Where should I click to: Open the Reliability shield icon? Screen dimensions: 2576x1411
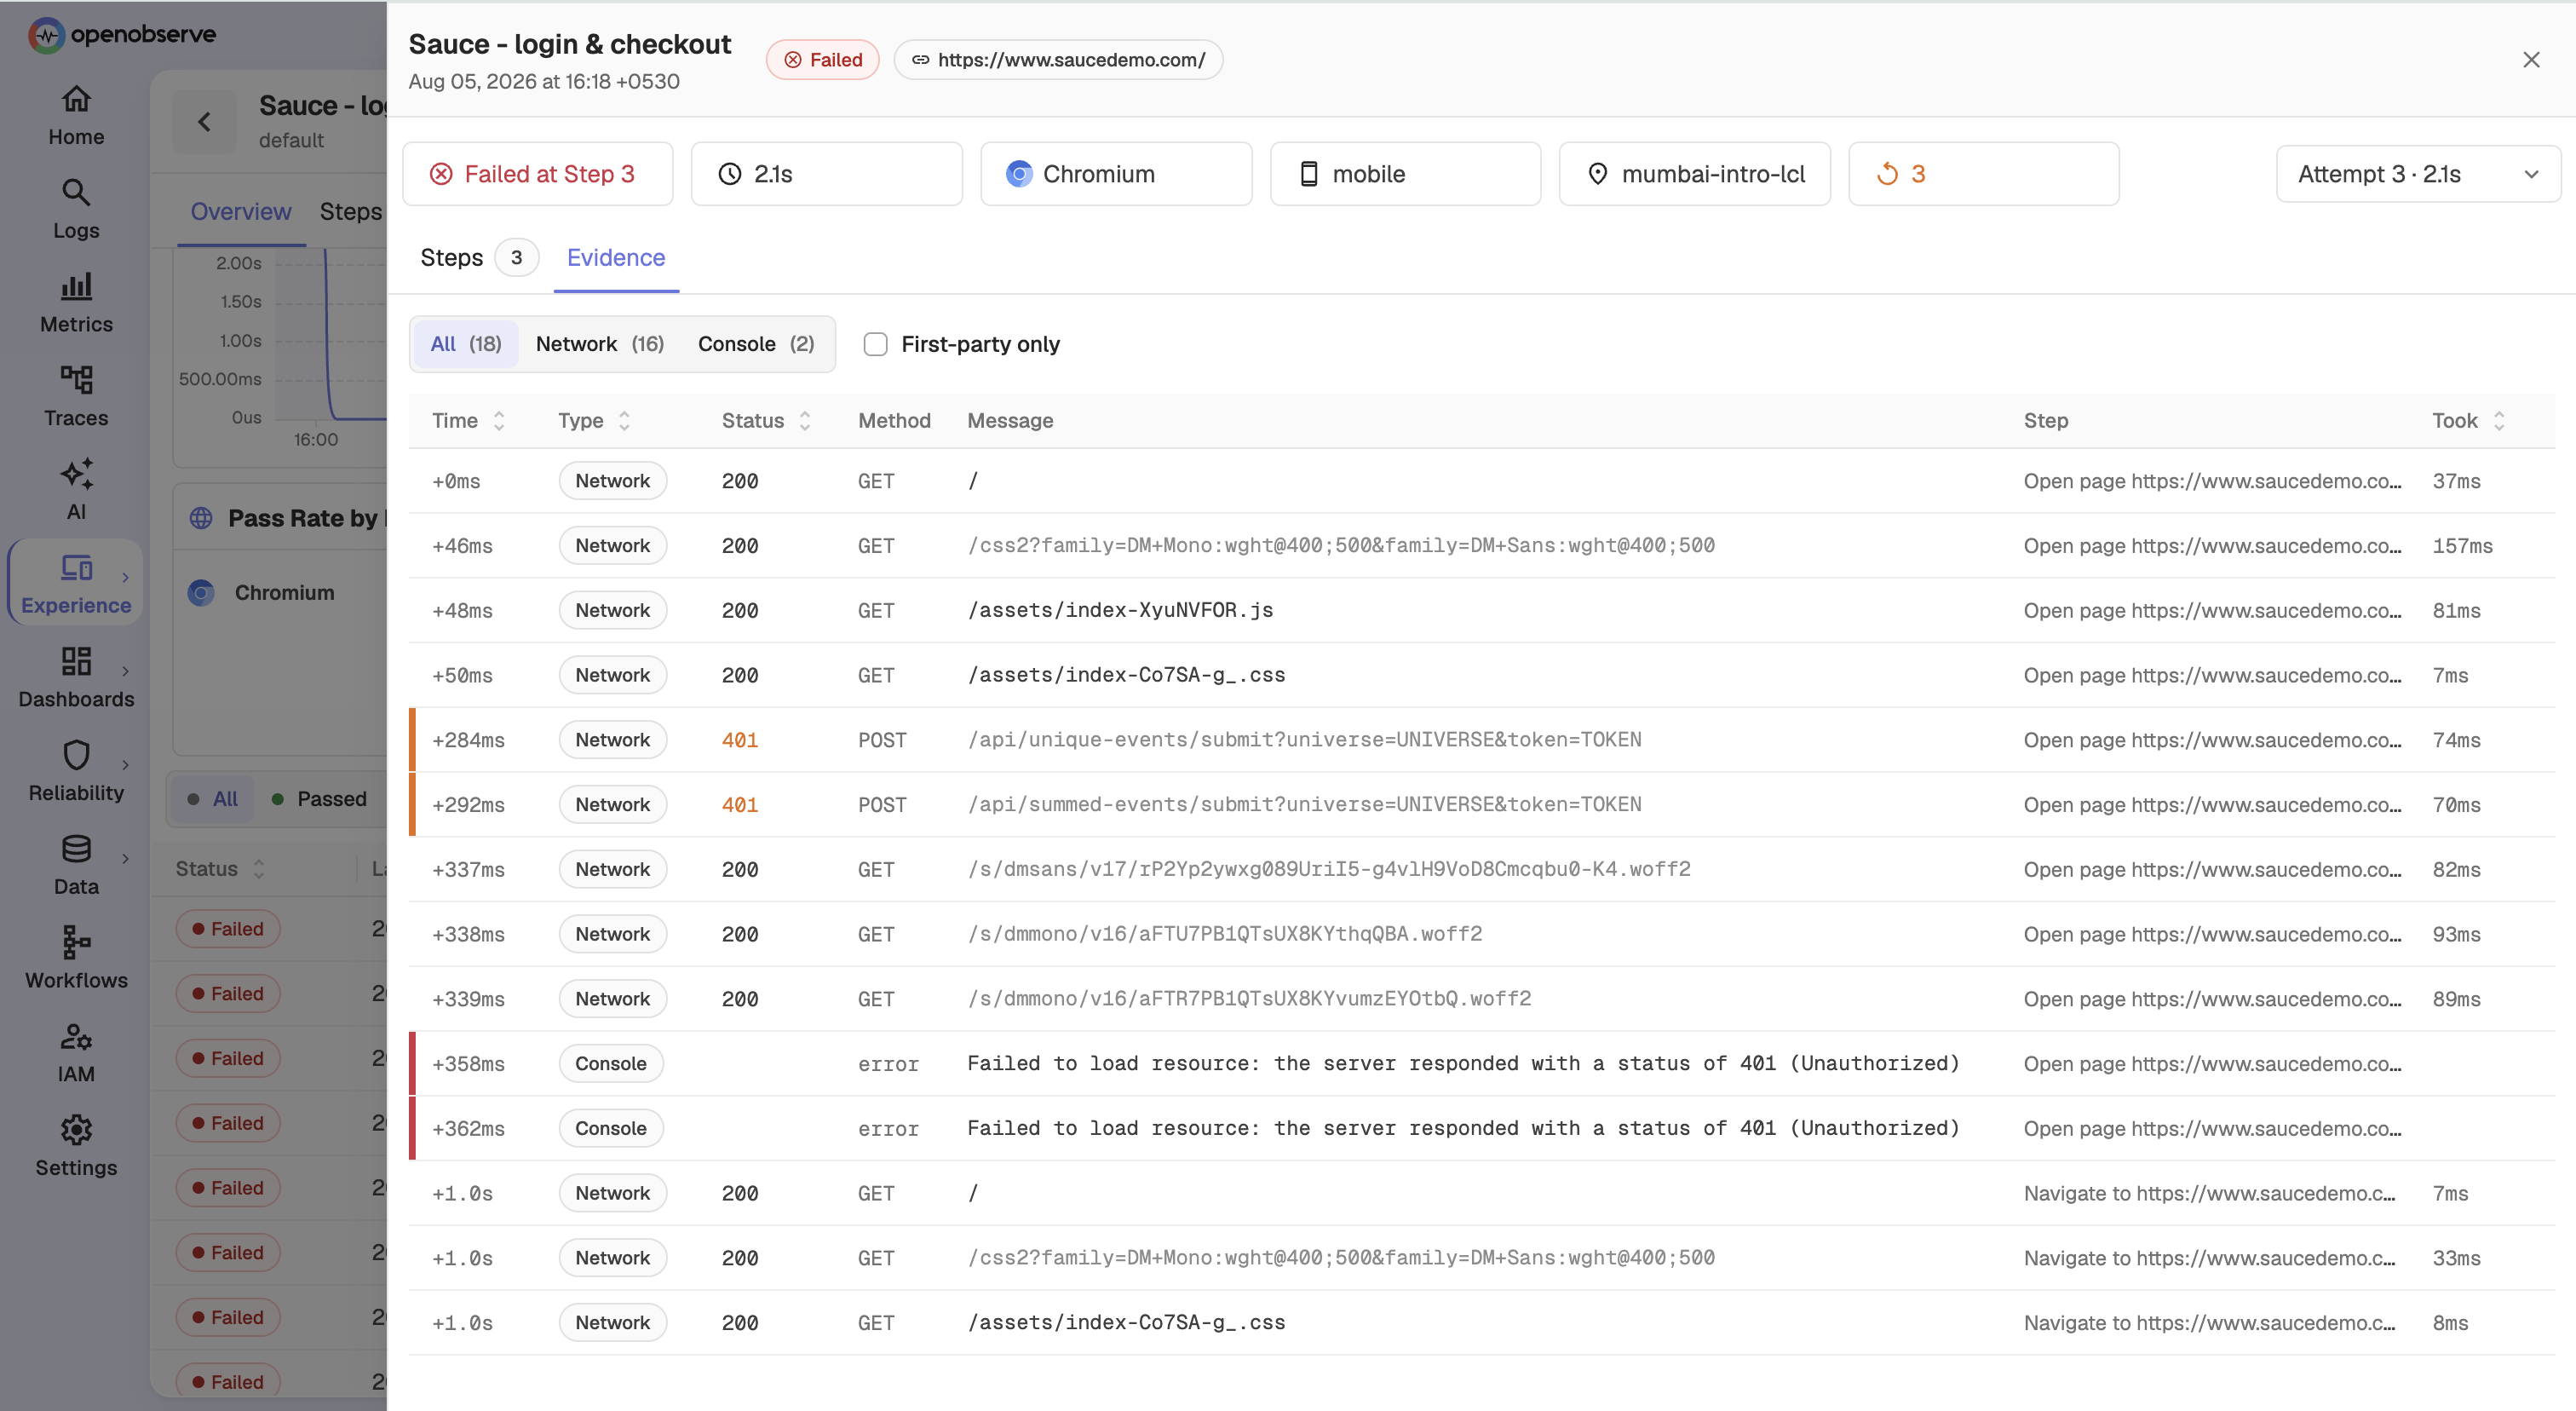click(76, 755)
